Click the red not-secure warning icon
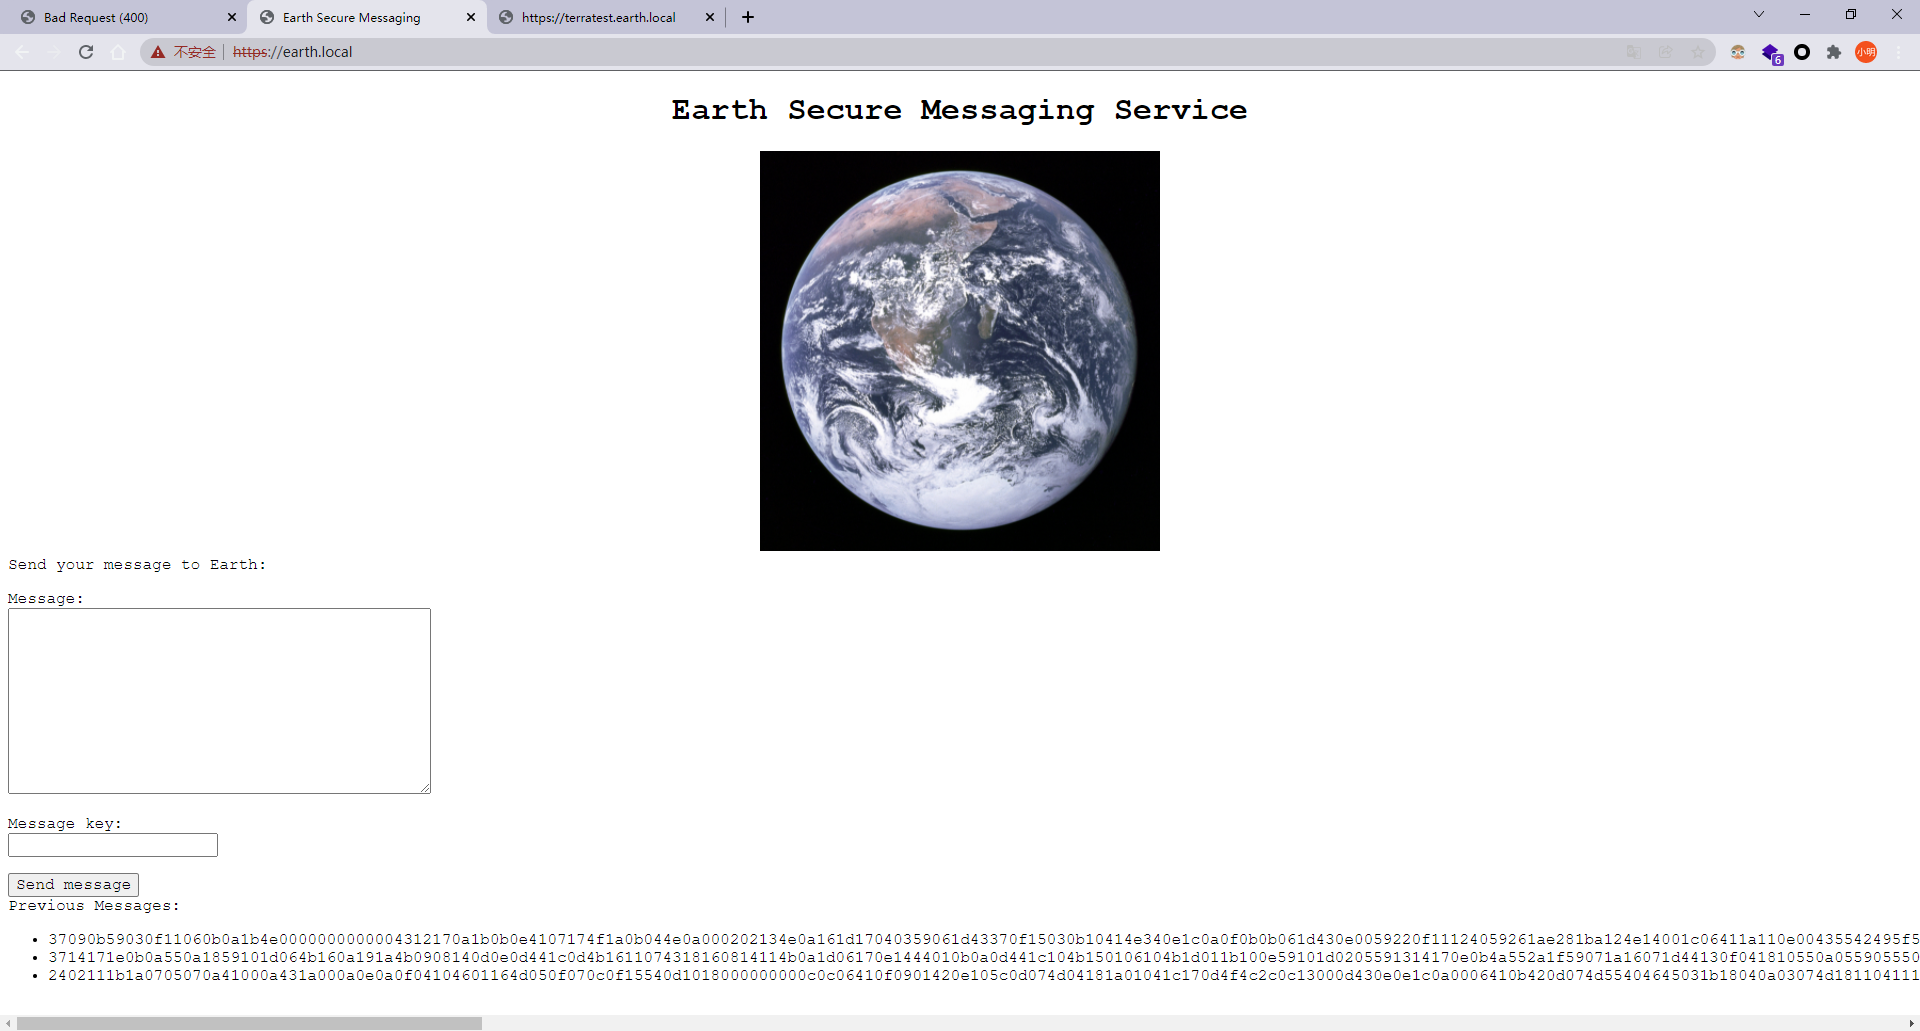 158,52
